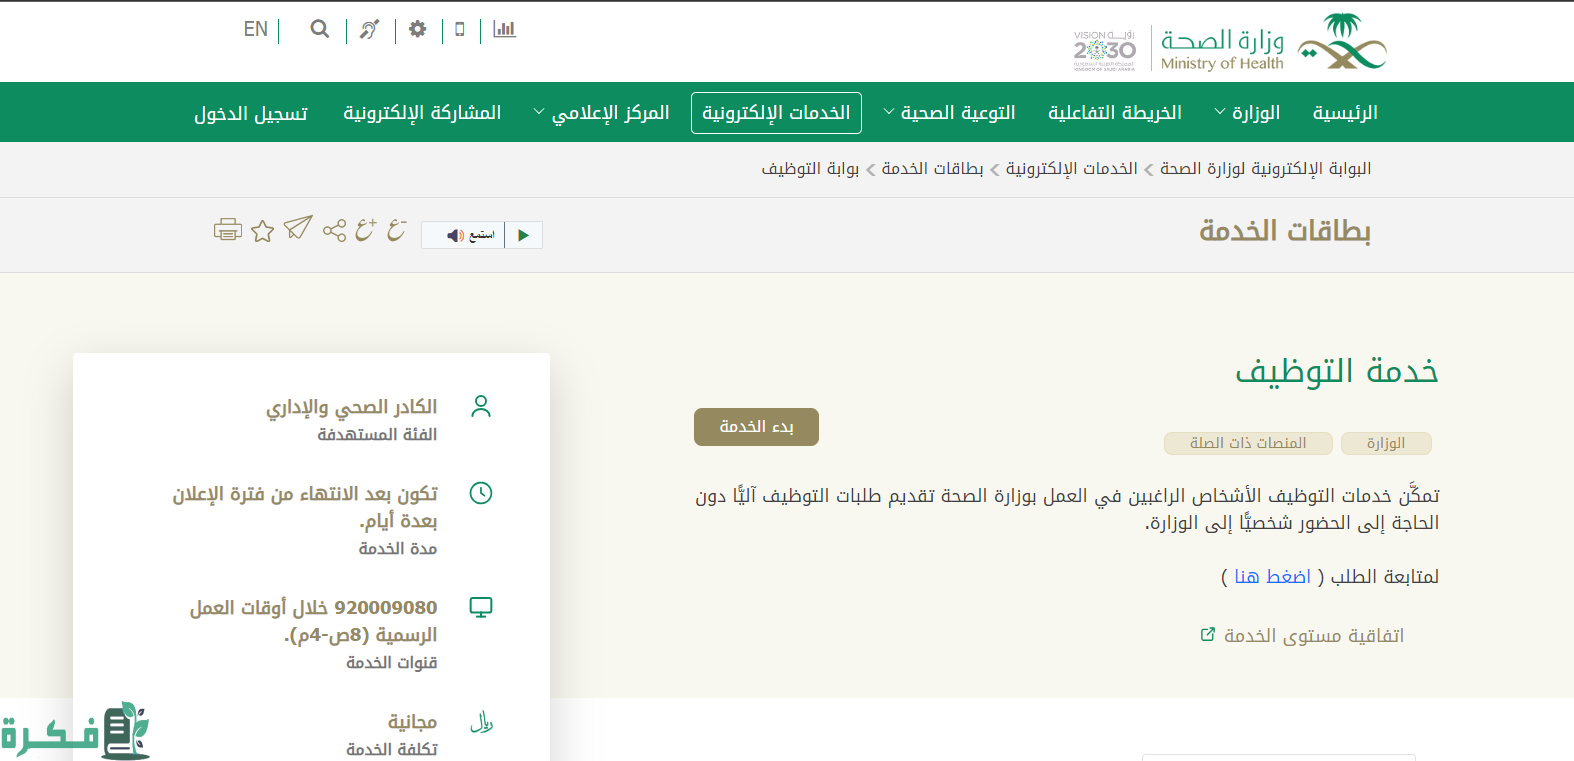Screen dimensions: 1574x761
Task: Click the share icon
Action: tap(334, 231)
